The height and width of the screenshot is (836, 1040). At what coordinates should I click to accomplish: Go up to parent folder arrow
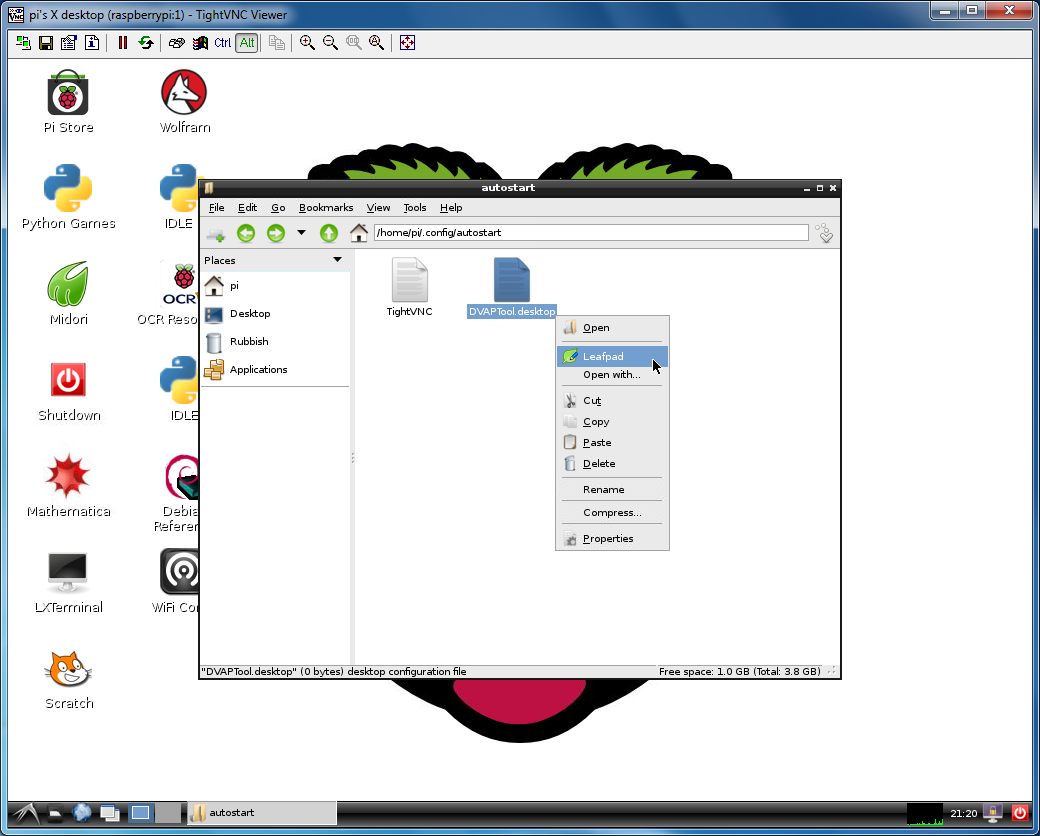(x=329, y=233)
